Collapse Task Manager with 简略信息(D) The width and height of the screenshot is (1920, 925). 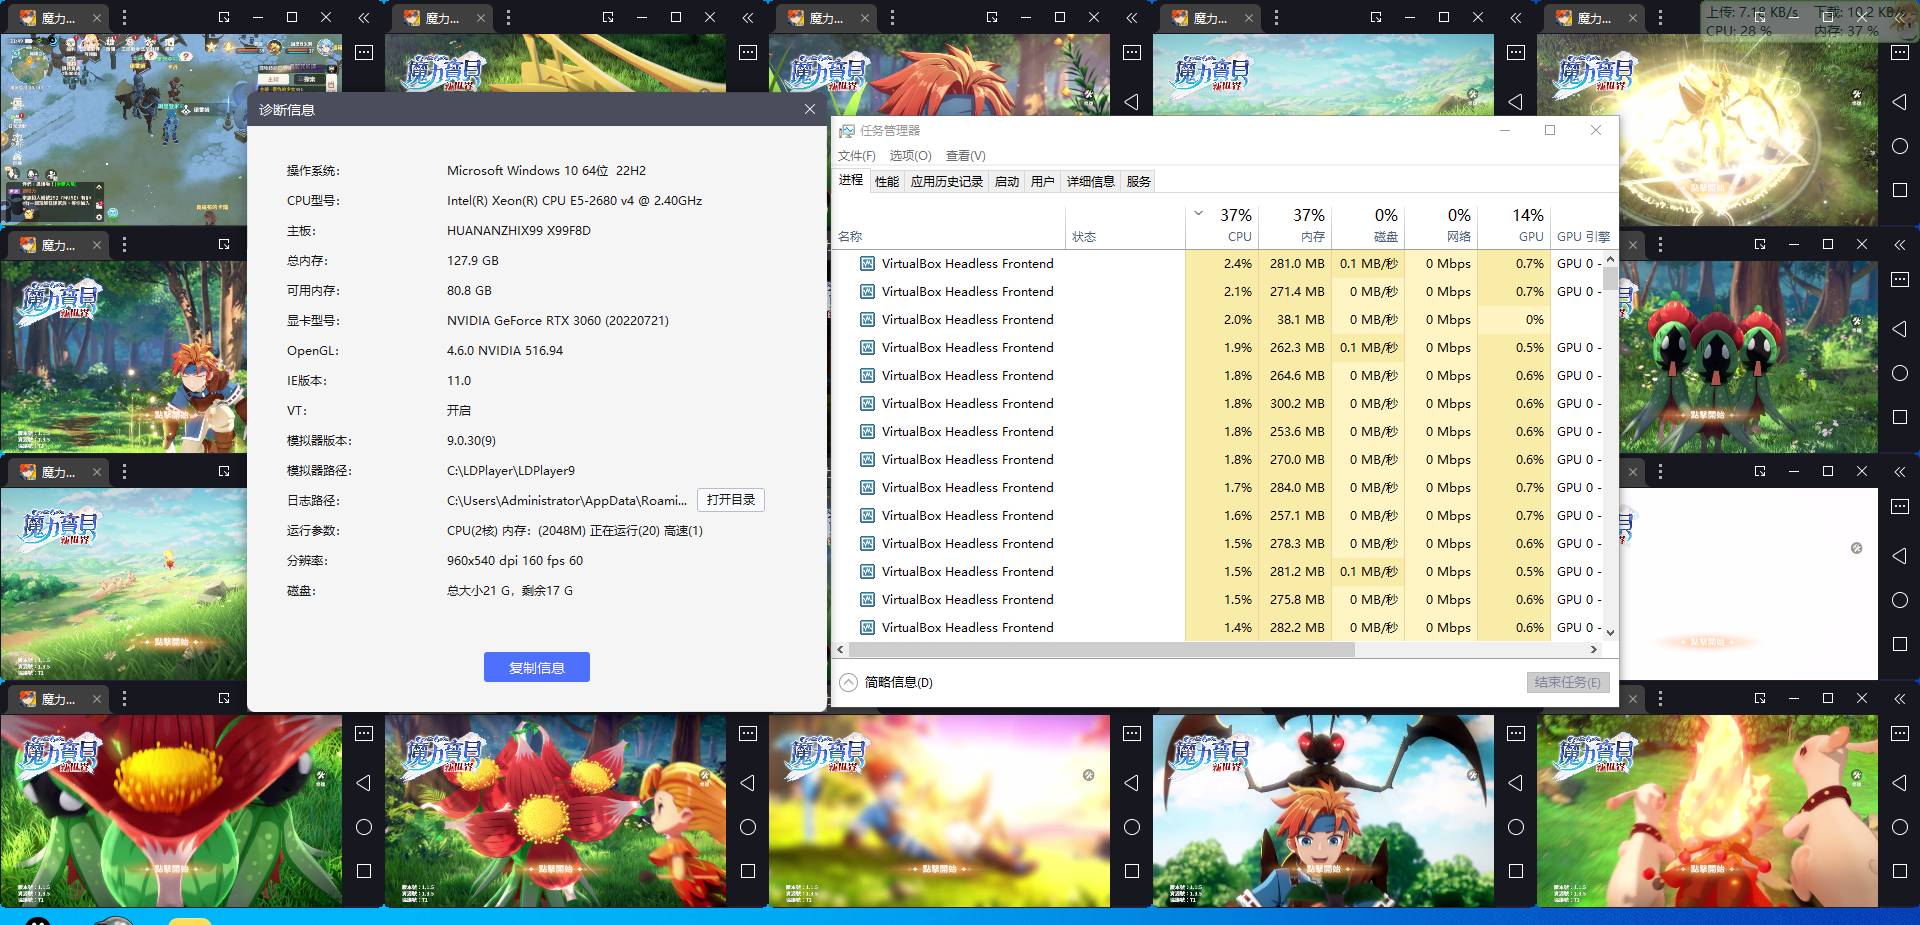tap(886, 682)
